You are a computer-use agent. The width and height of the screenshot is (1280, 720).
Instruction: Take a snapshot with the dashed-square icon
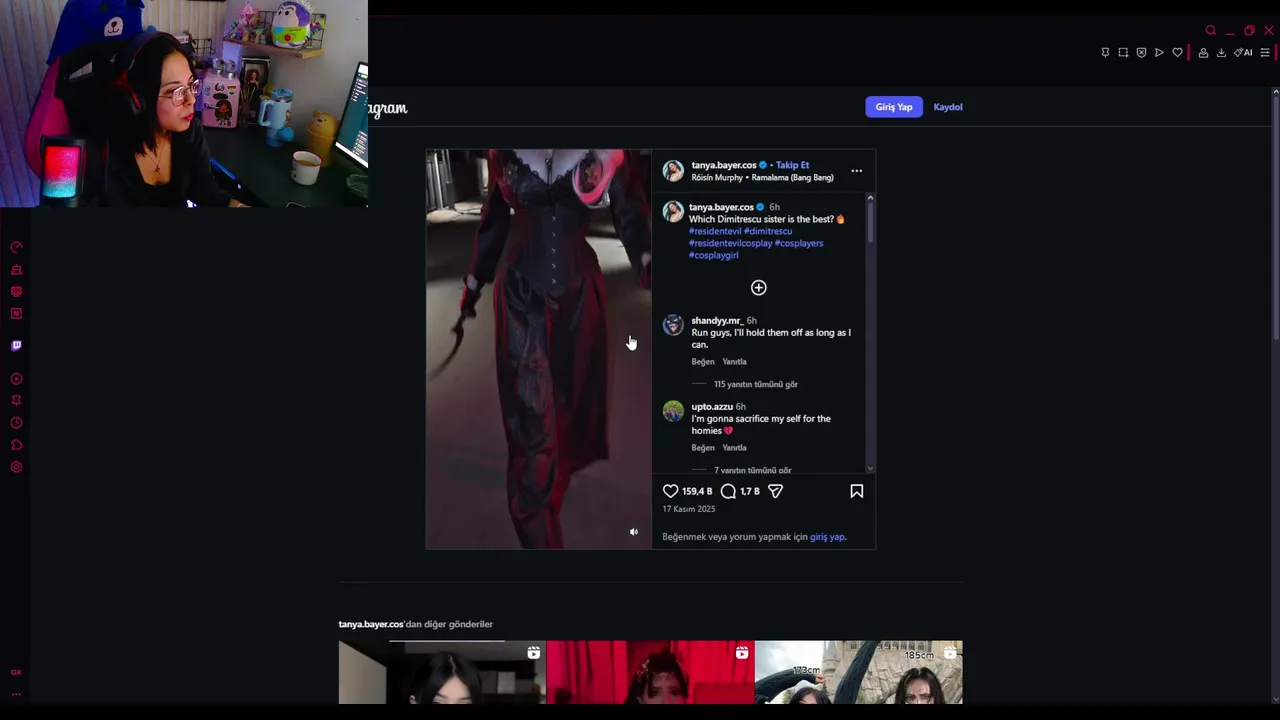pos(1123,53)
